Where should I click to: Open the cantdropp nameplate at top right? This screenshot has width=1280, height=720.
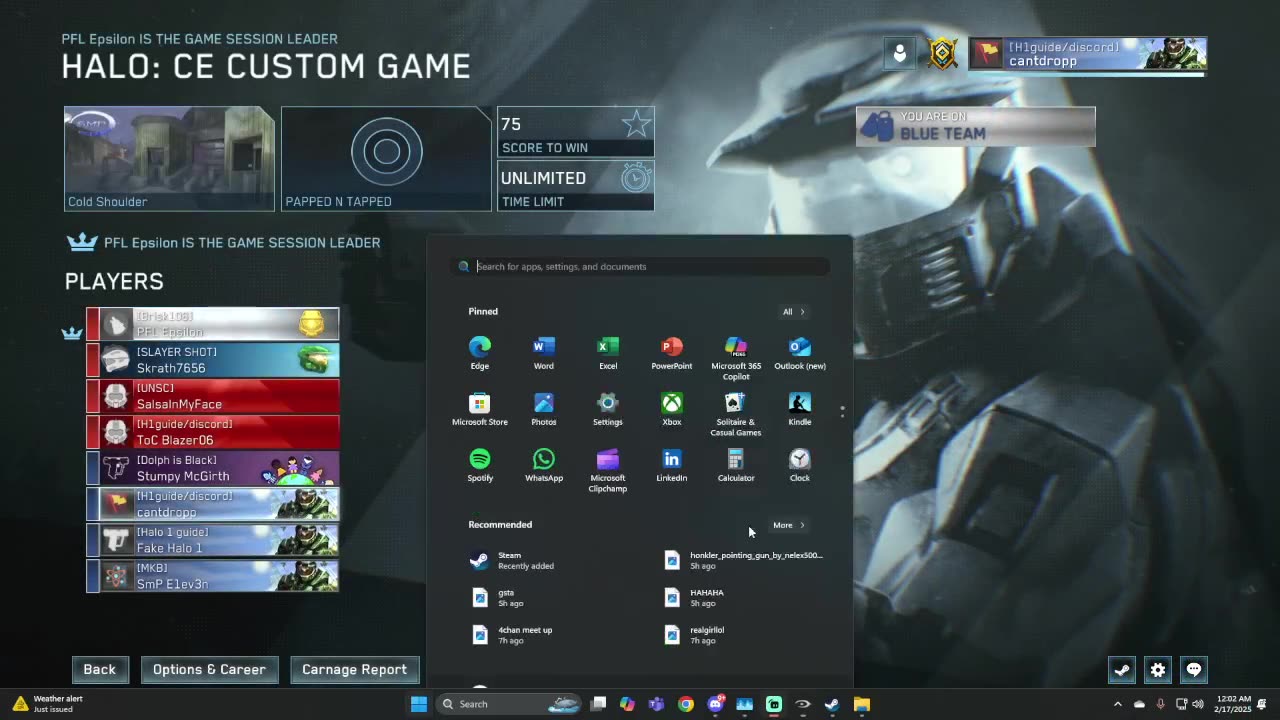[x=1088, y=54]
